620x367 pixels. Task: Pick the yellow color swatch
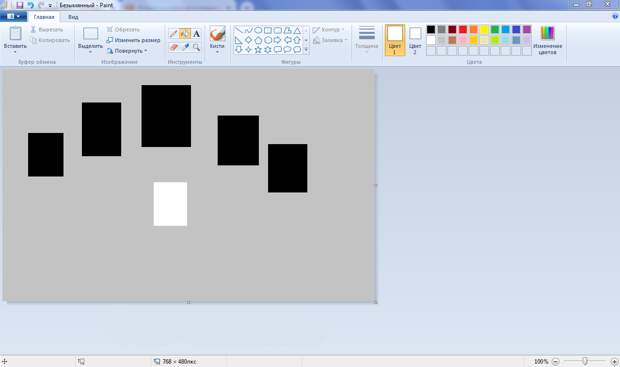click(x=484, y=29)
